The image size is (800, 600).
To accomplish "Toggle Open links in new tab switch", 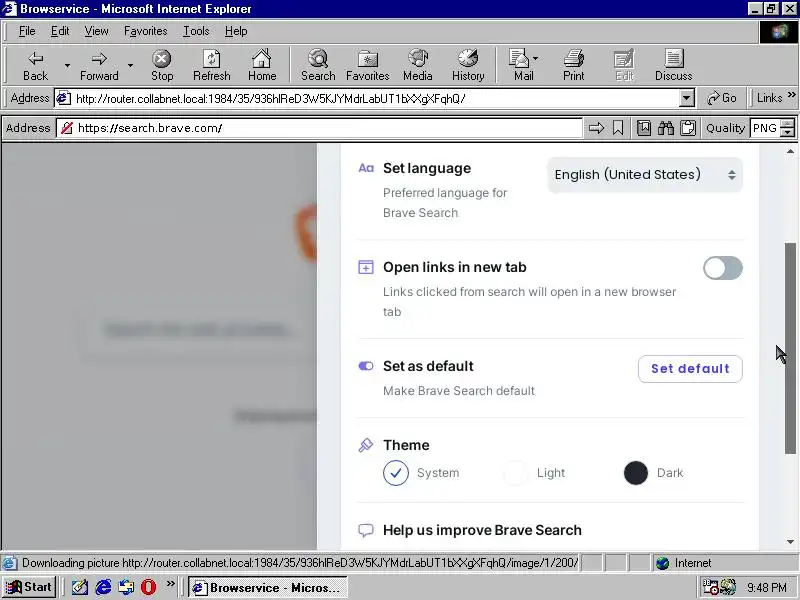I will 722,268.
